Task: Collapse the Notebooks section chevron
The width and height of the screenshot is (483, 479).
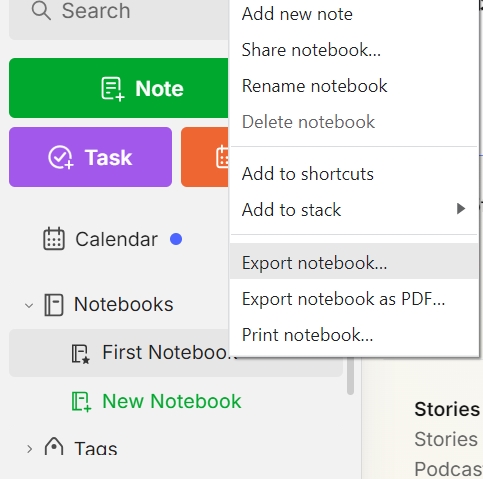Action: pyautogui.click(x=29, y=305)
